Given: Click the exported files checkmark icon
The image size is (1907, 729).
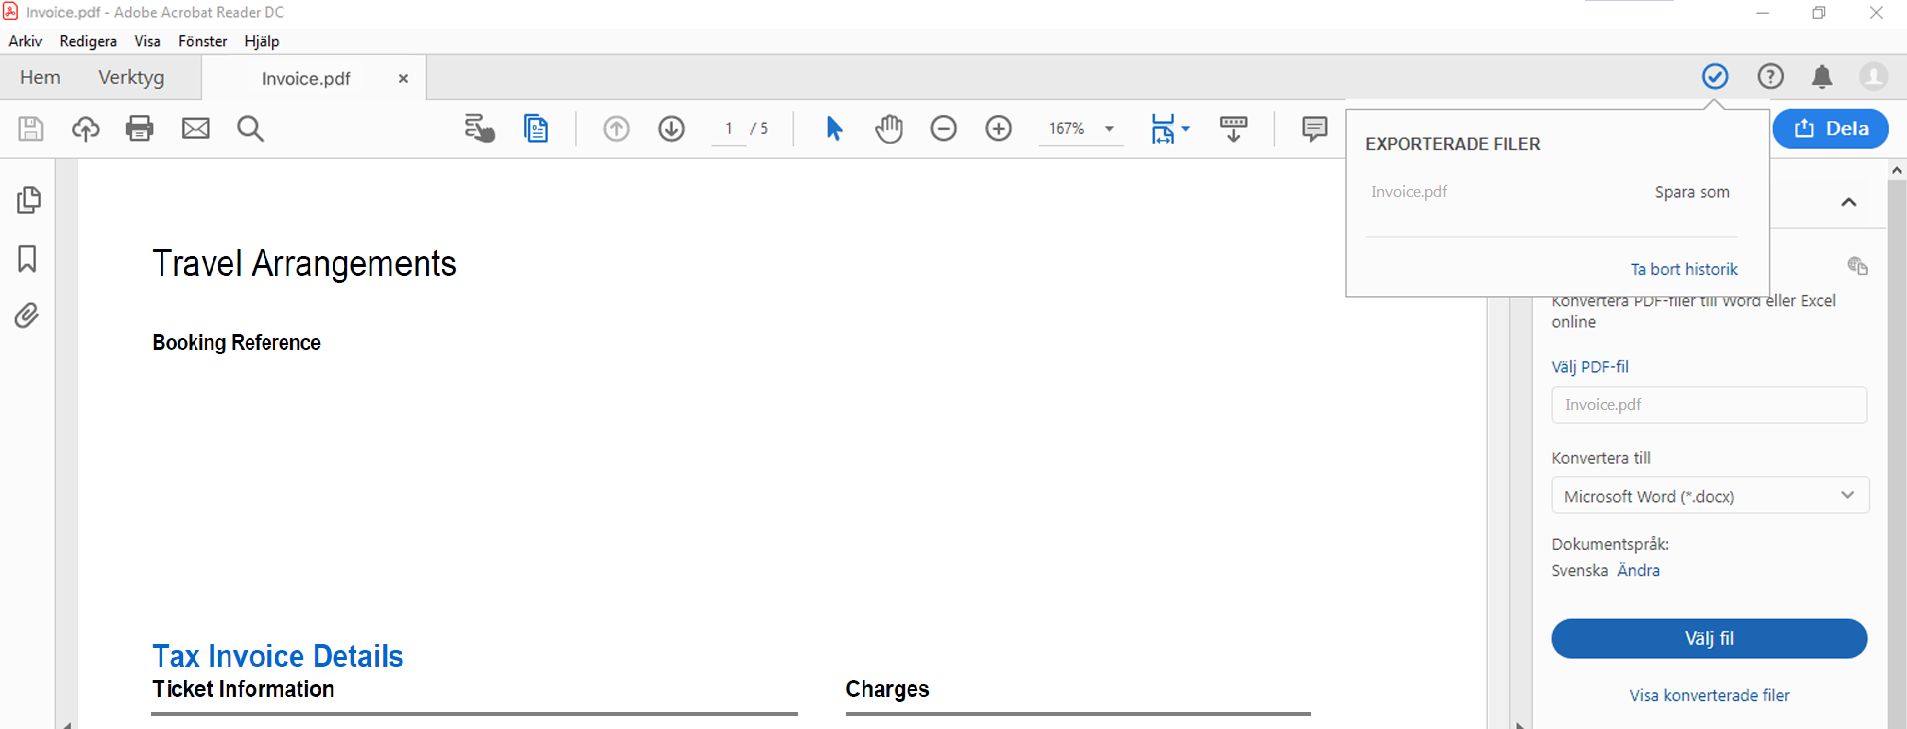Looking at the screenshot, I should 1715,76.
